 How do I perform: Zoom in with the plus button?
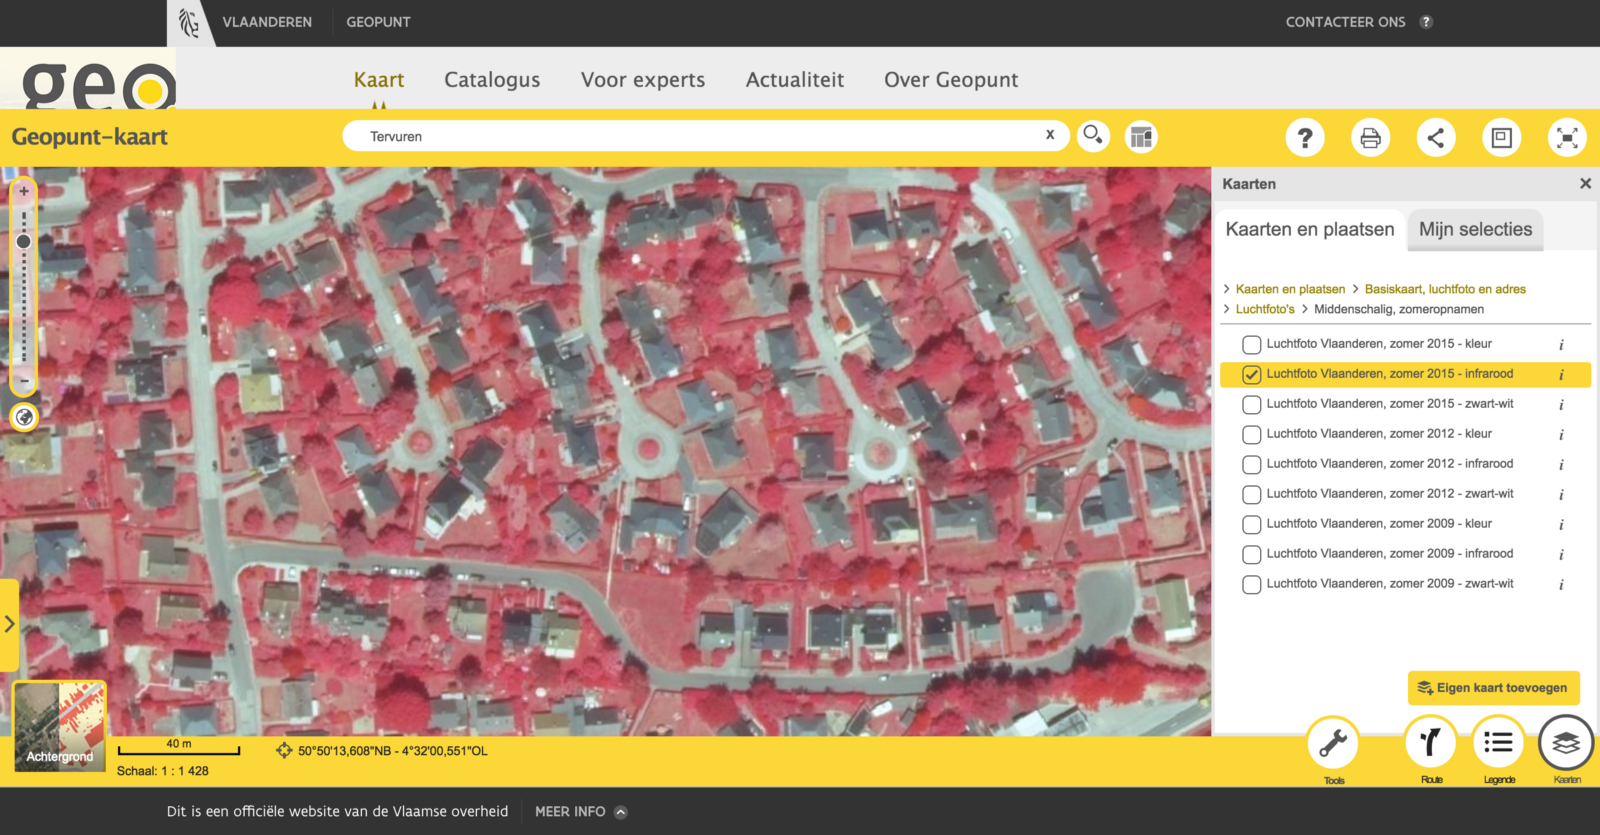(x=24, y=191)
